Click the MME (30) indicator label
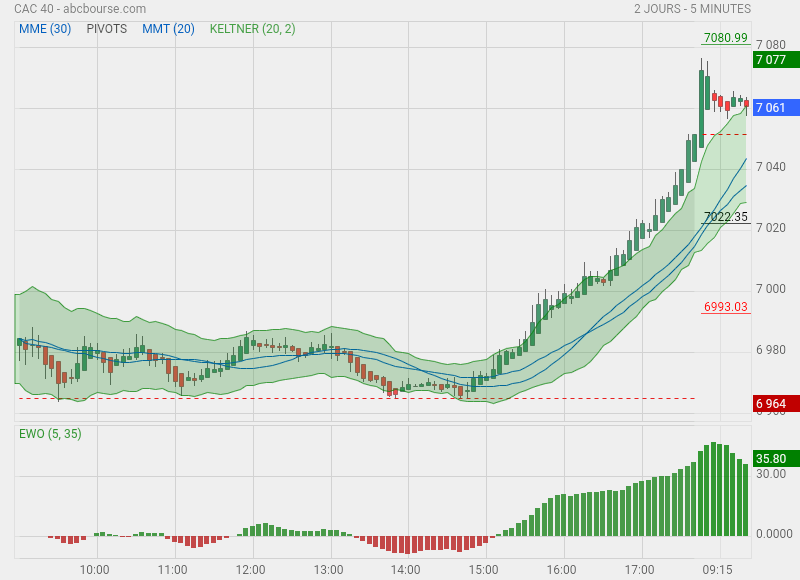 (x=45, y=29)
